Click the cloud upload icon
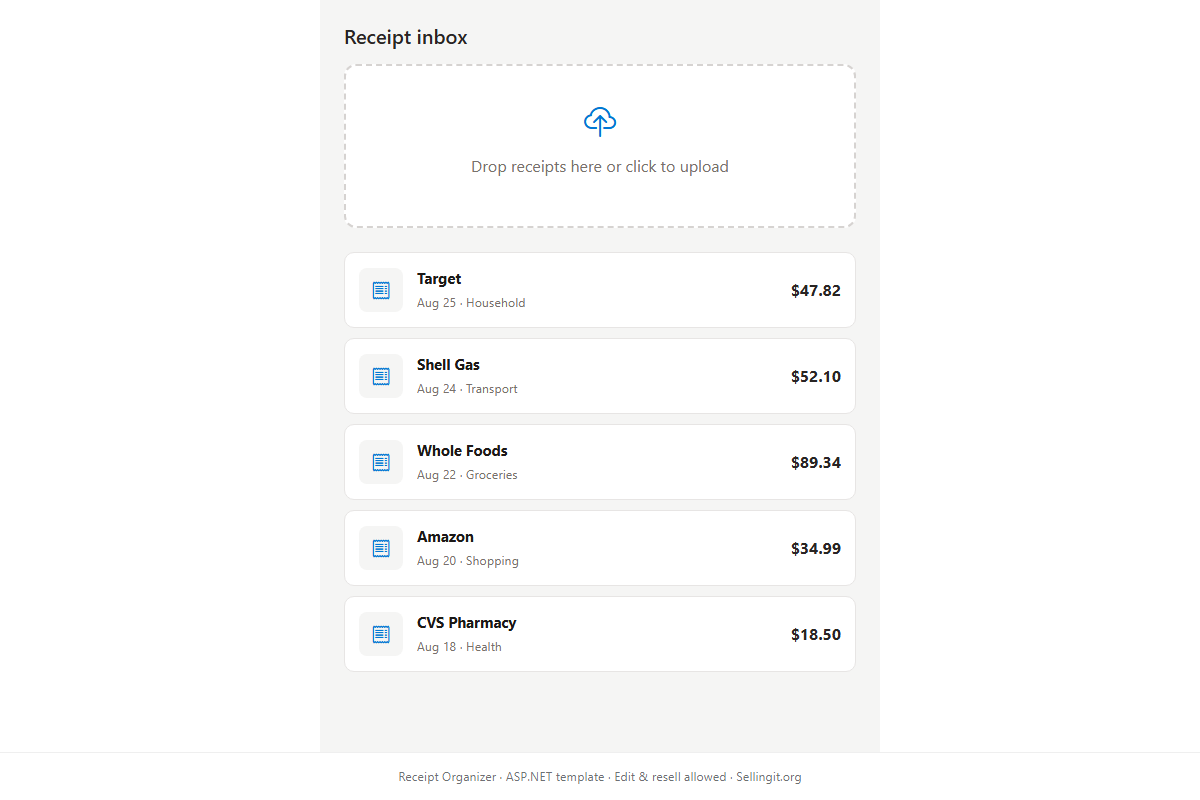This screenshot has width=1200, height=800. (x=600, y=122)
